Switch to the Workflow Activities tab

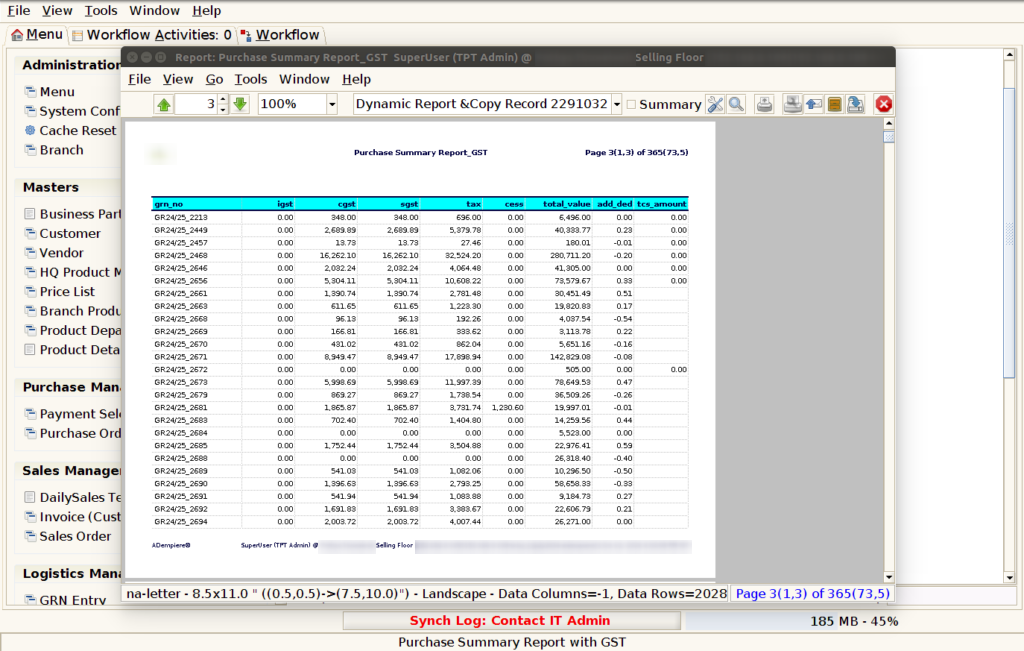click(x=152, y=35)
